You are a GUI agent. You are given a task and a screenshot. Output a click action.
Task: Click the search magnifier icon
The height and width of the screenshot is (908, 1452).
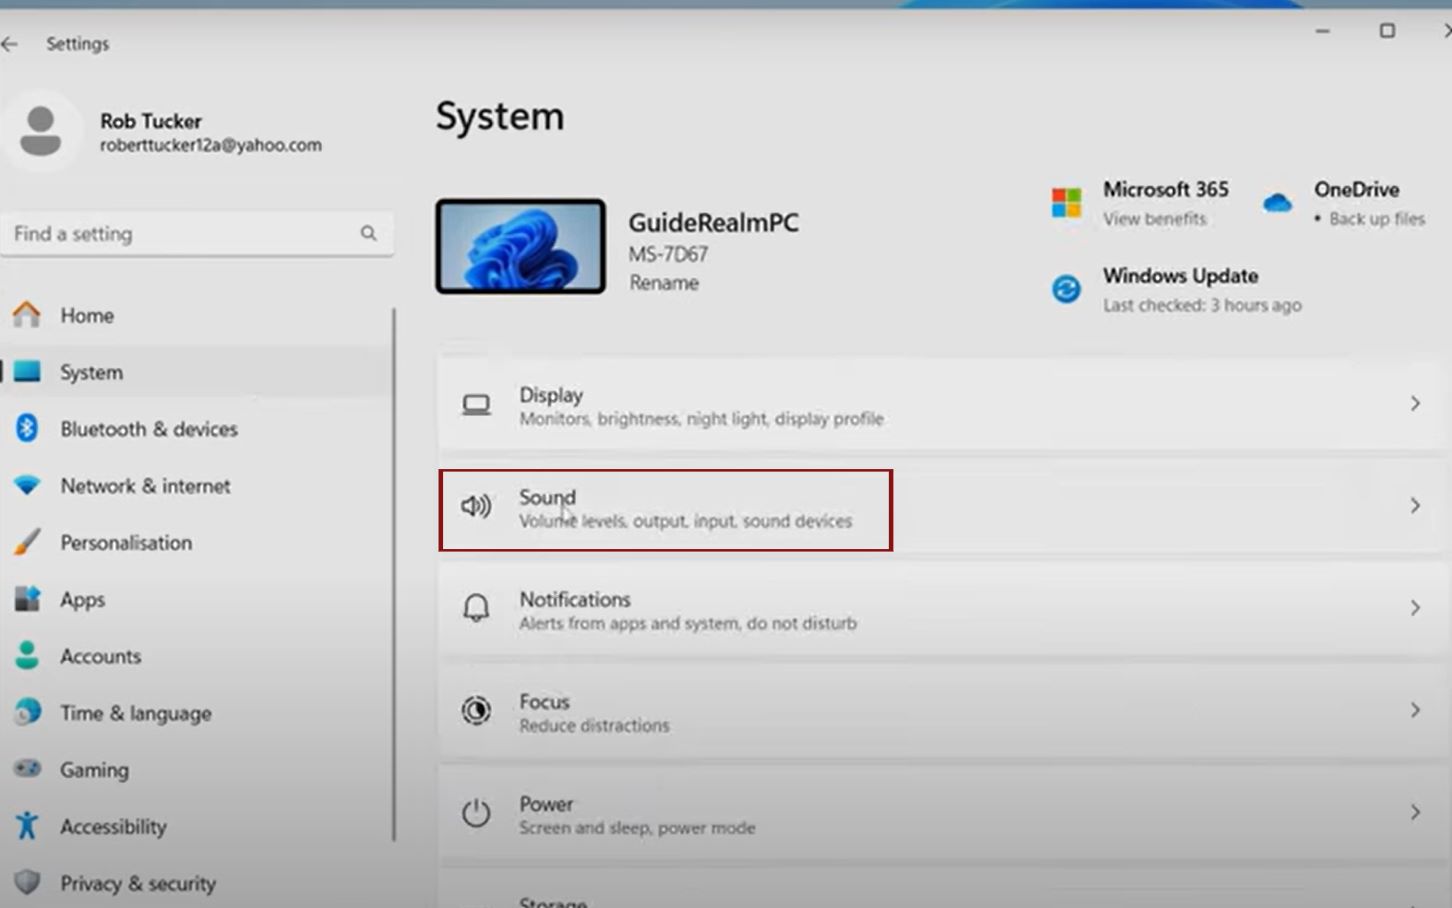pyautogui.click(x=368, y=233)
